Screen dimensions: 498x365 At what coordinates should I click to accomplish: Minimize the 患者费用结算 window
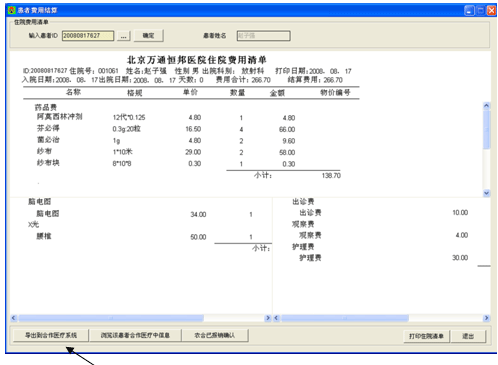point(469,11)
